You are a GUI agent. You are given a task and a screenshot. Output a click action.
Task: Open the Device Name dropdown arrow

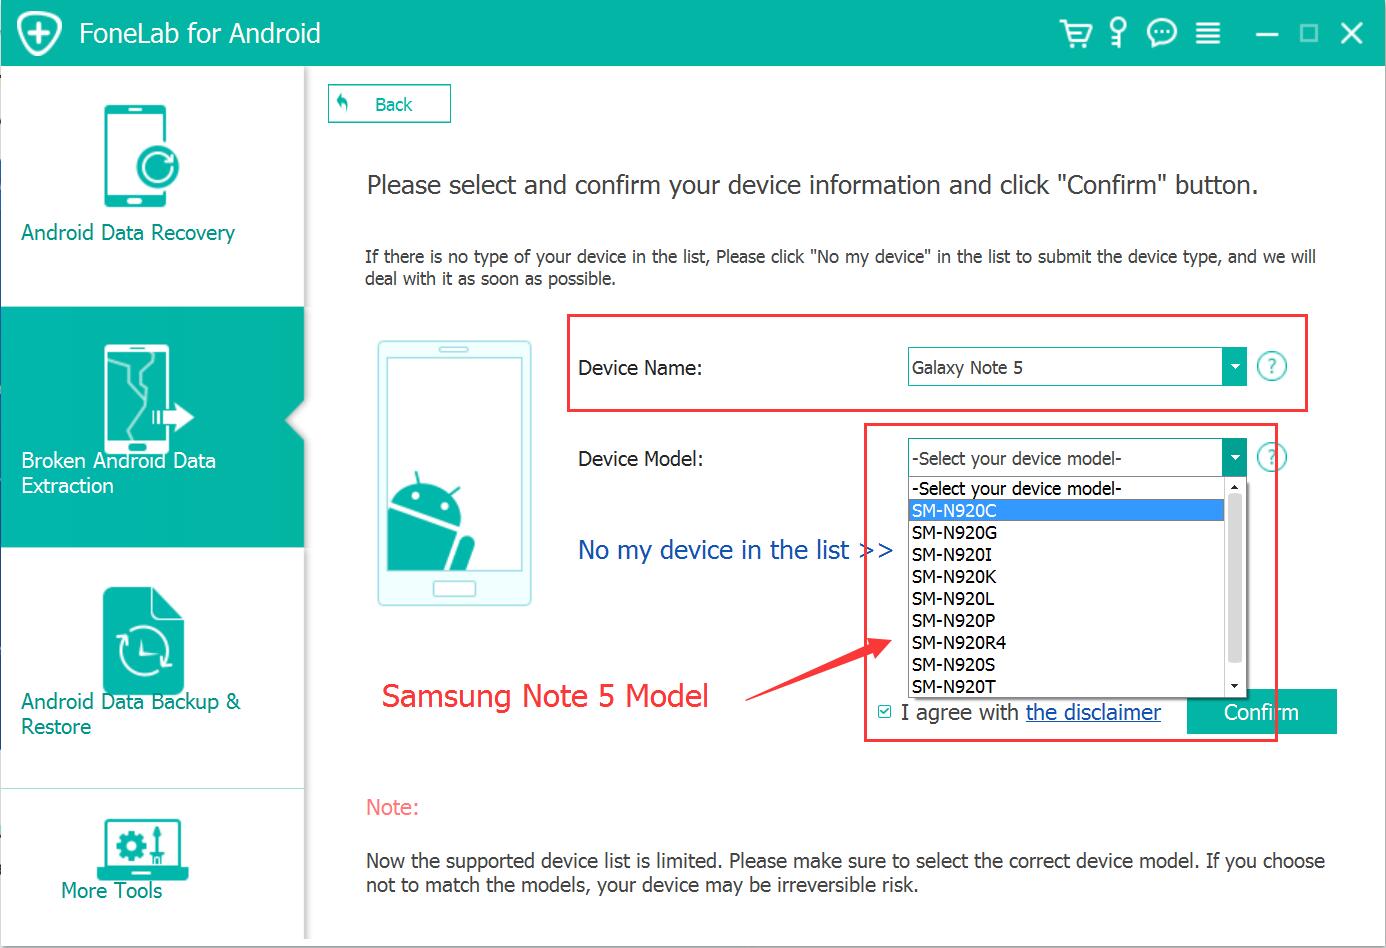(1235, 367)
